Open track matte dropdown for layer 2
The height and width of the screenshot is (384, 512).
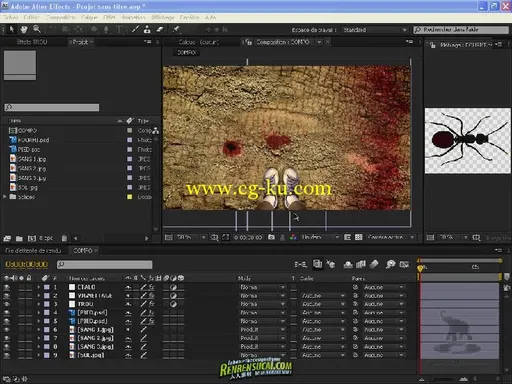point(323,296)
